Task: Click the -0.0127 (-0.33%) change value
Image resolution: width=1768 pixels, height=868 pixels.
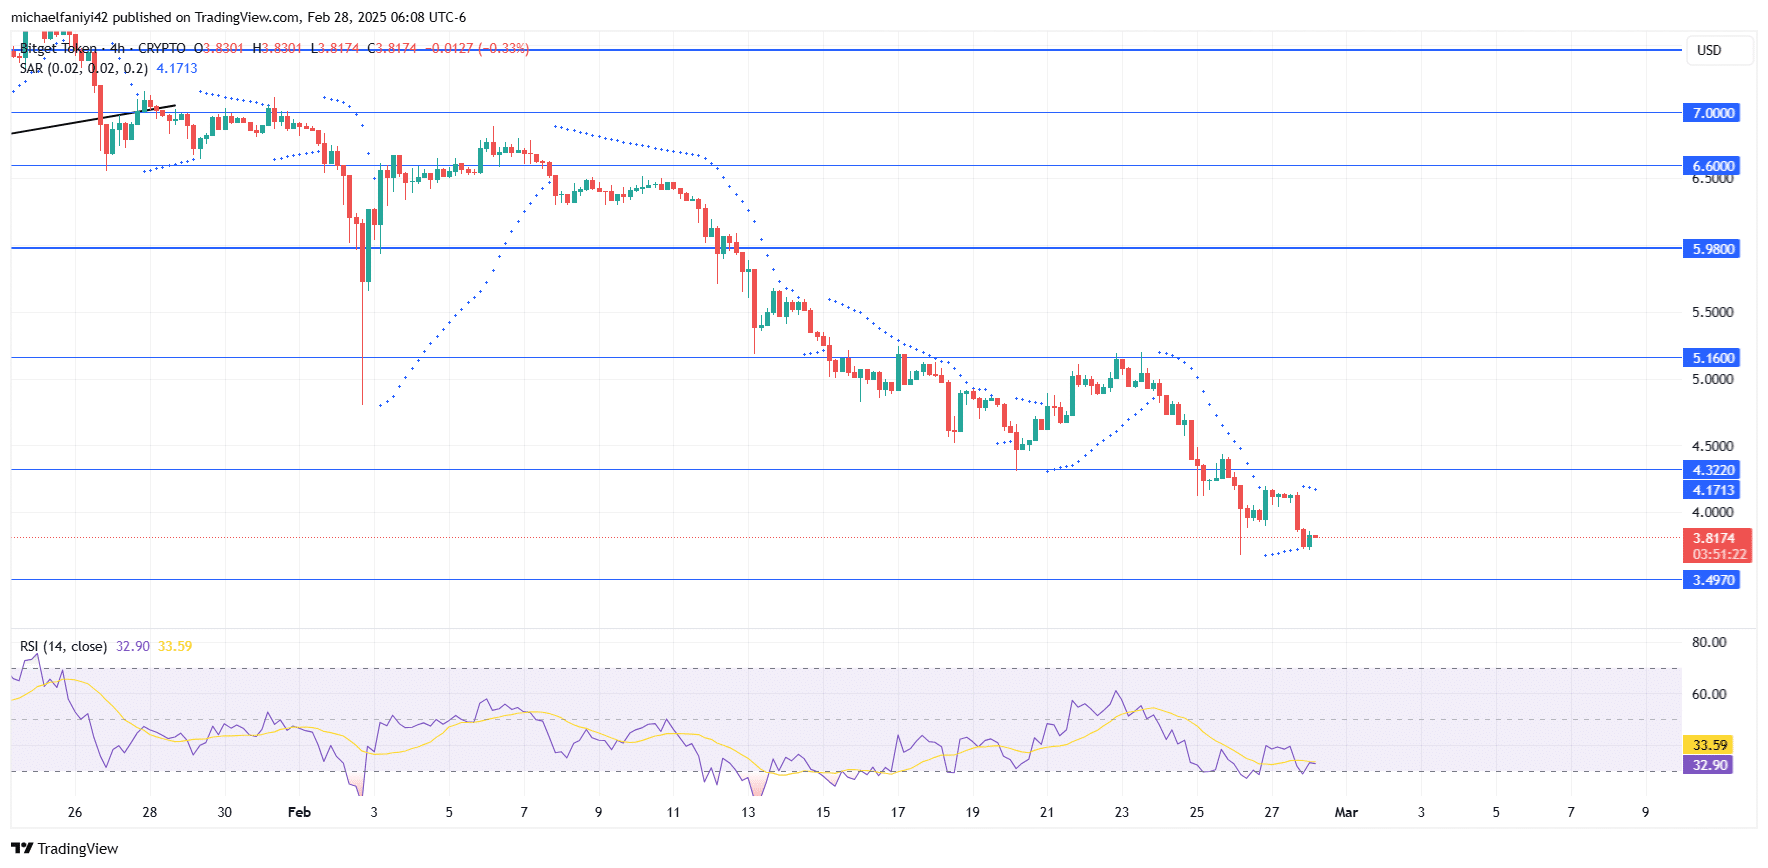Action: [x=476, y=48]
